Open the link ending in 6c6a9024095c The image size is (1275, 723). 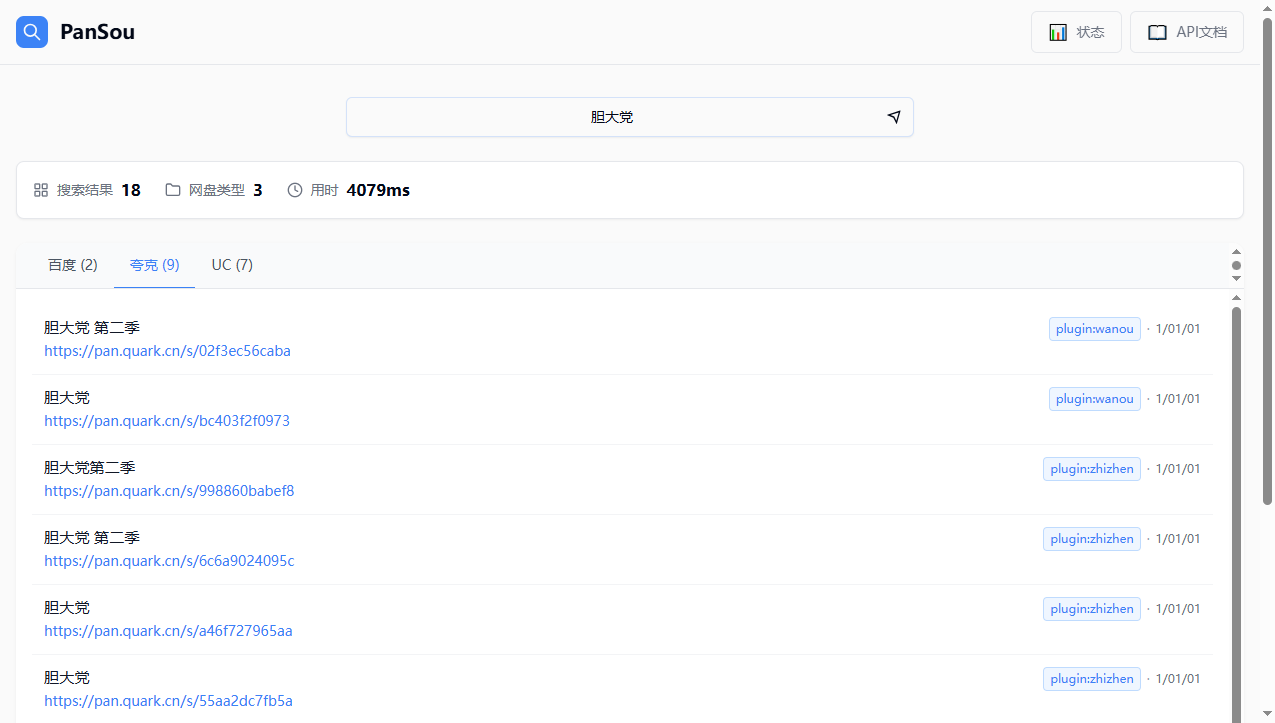pyautogui.click(x=169, y=561)
